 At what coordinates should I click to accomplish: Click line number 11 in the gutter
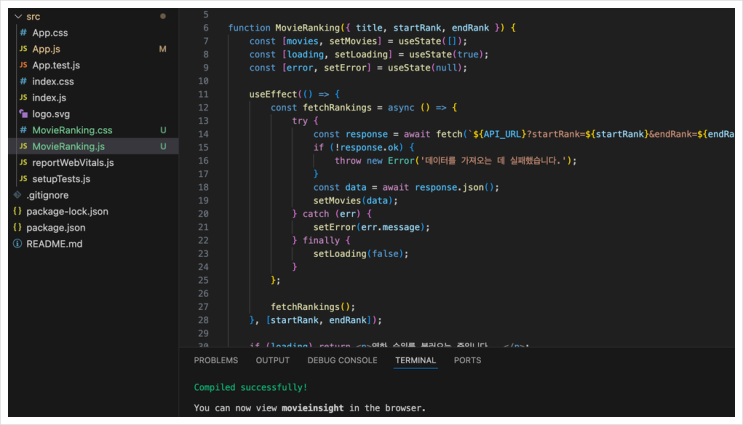point(203,94)
